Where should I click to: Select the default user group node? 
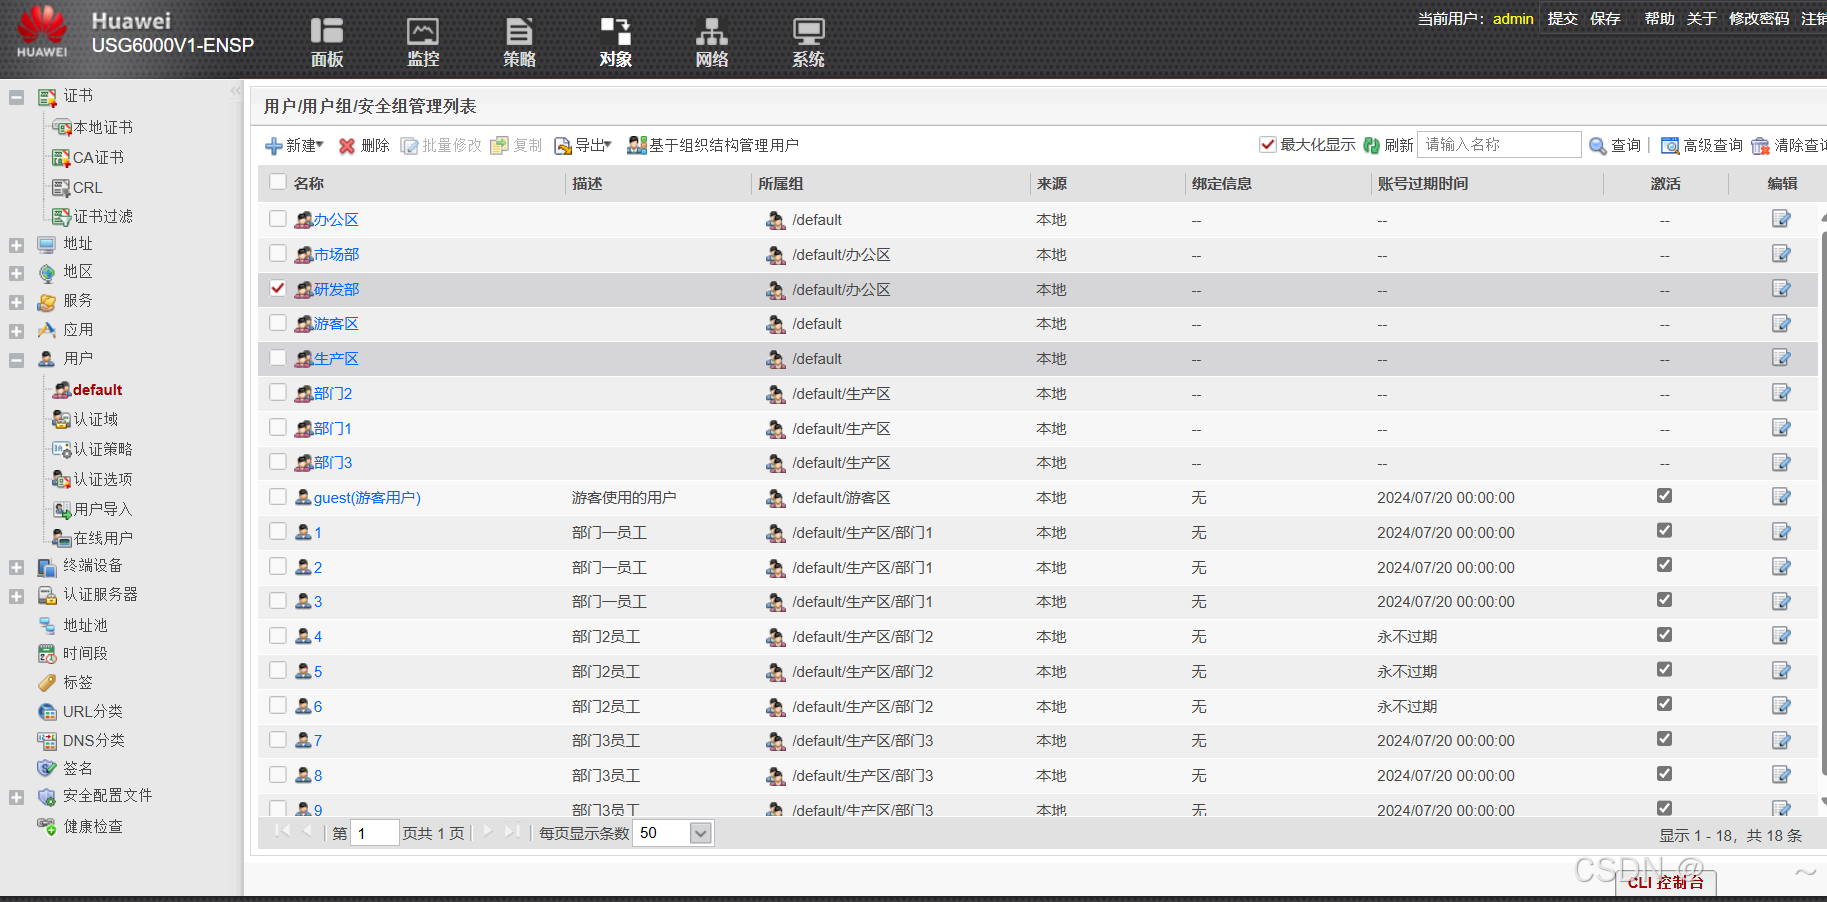click(x=97, y=390)
